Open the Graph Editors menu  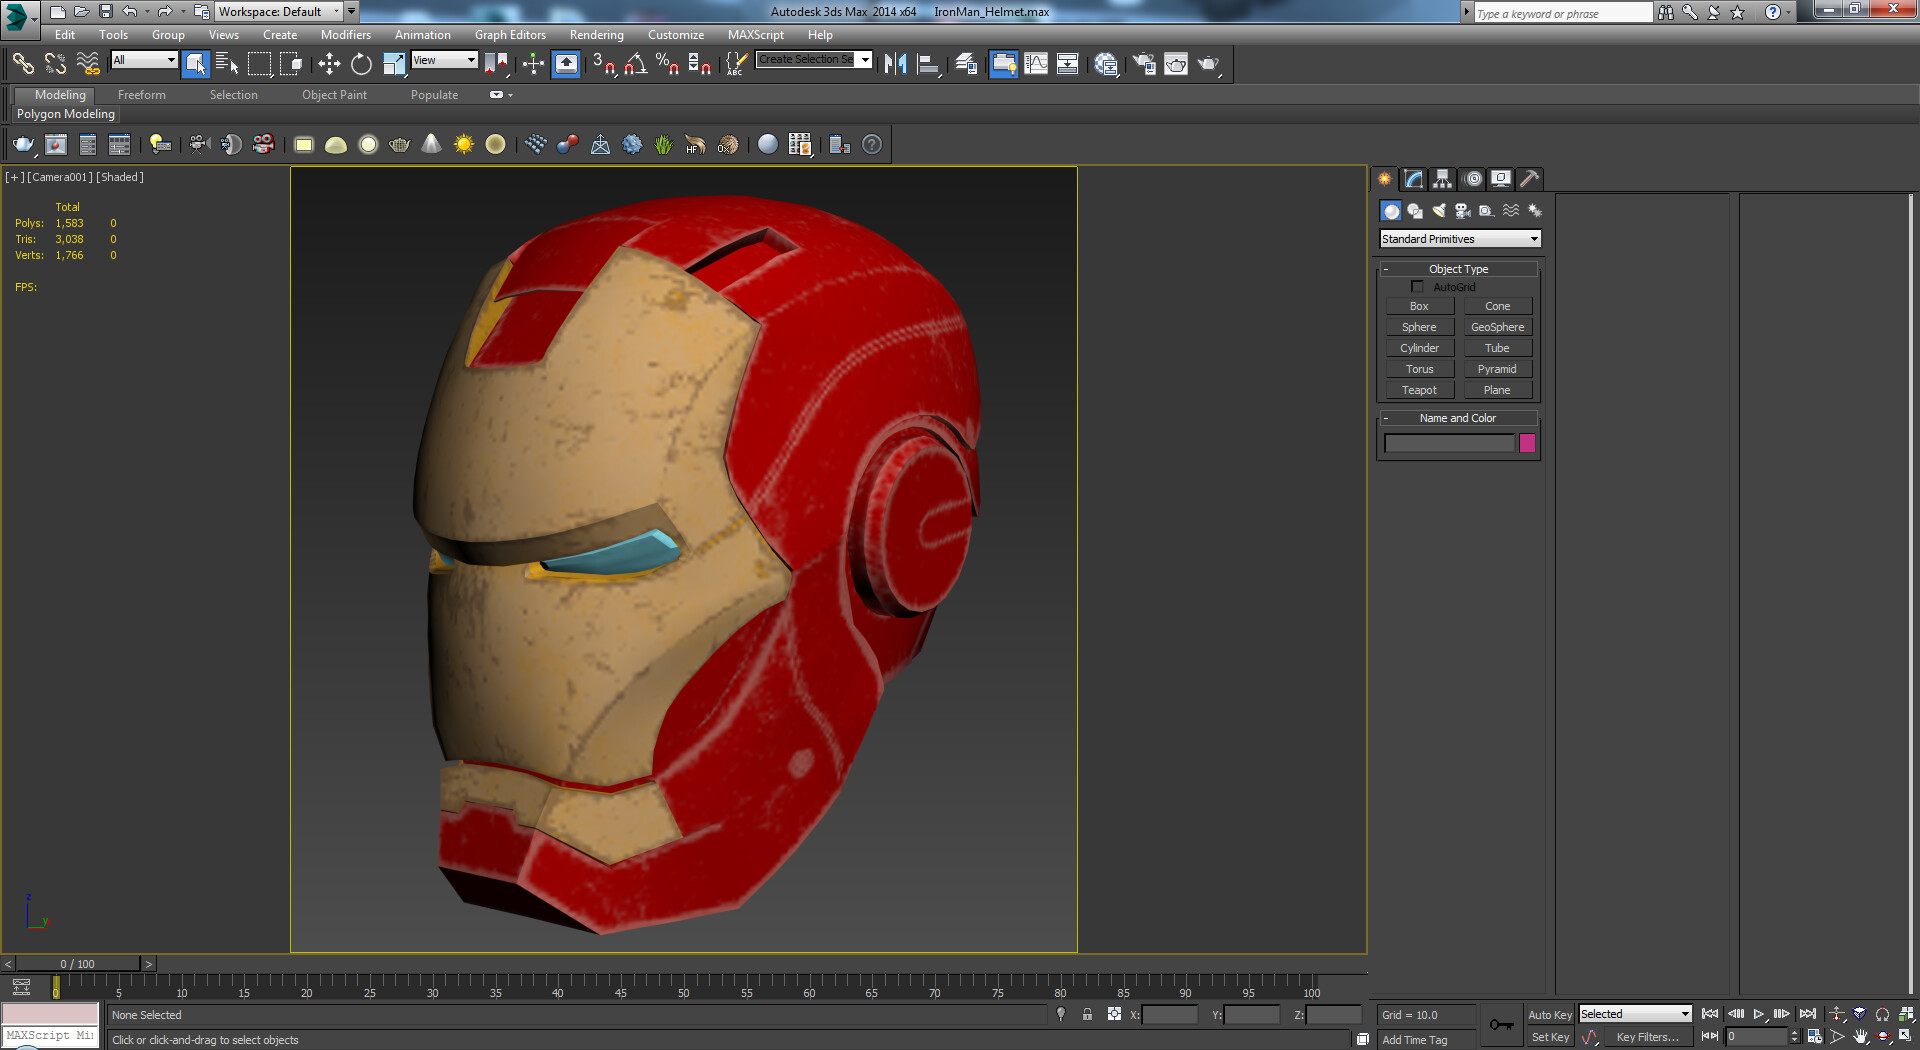[510, 35]
